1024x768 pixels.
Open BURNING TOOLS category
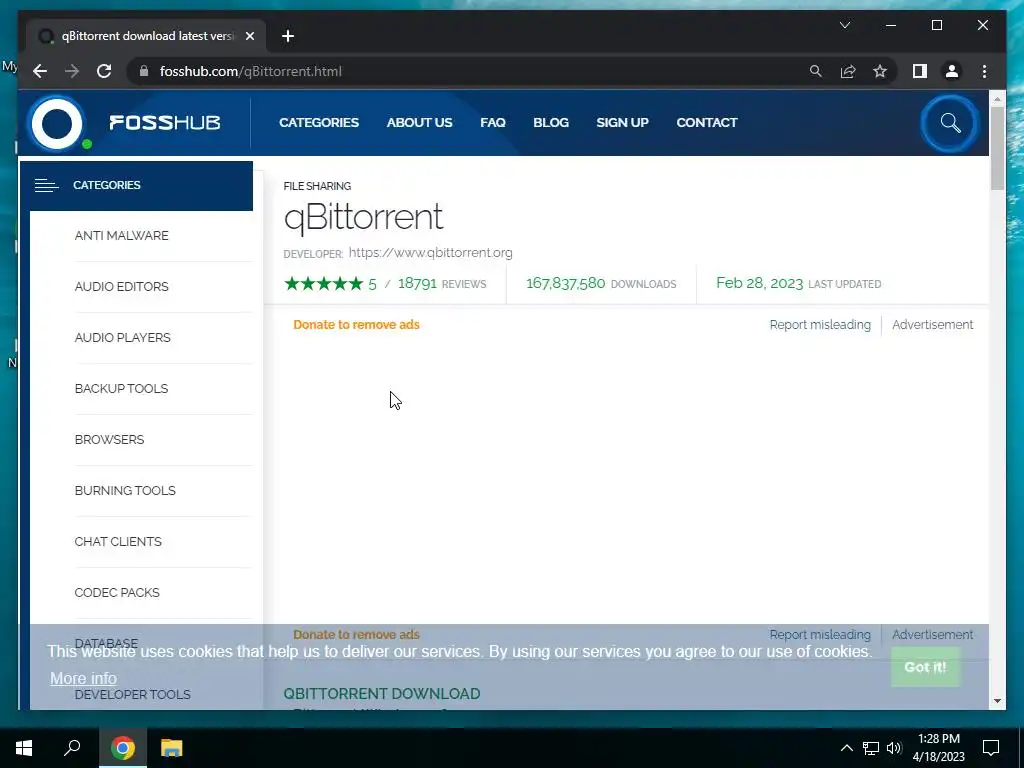click(125, 490)
